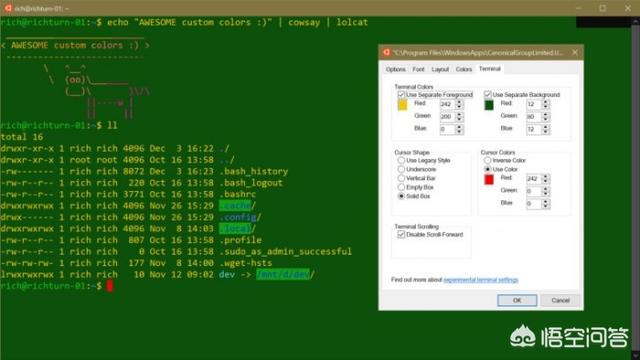Uncheck Disable Scroll-Forward checkbox
640x360 pixels.
click(x=401, y=234)
